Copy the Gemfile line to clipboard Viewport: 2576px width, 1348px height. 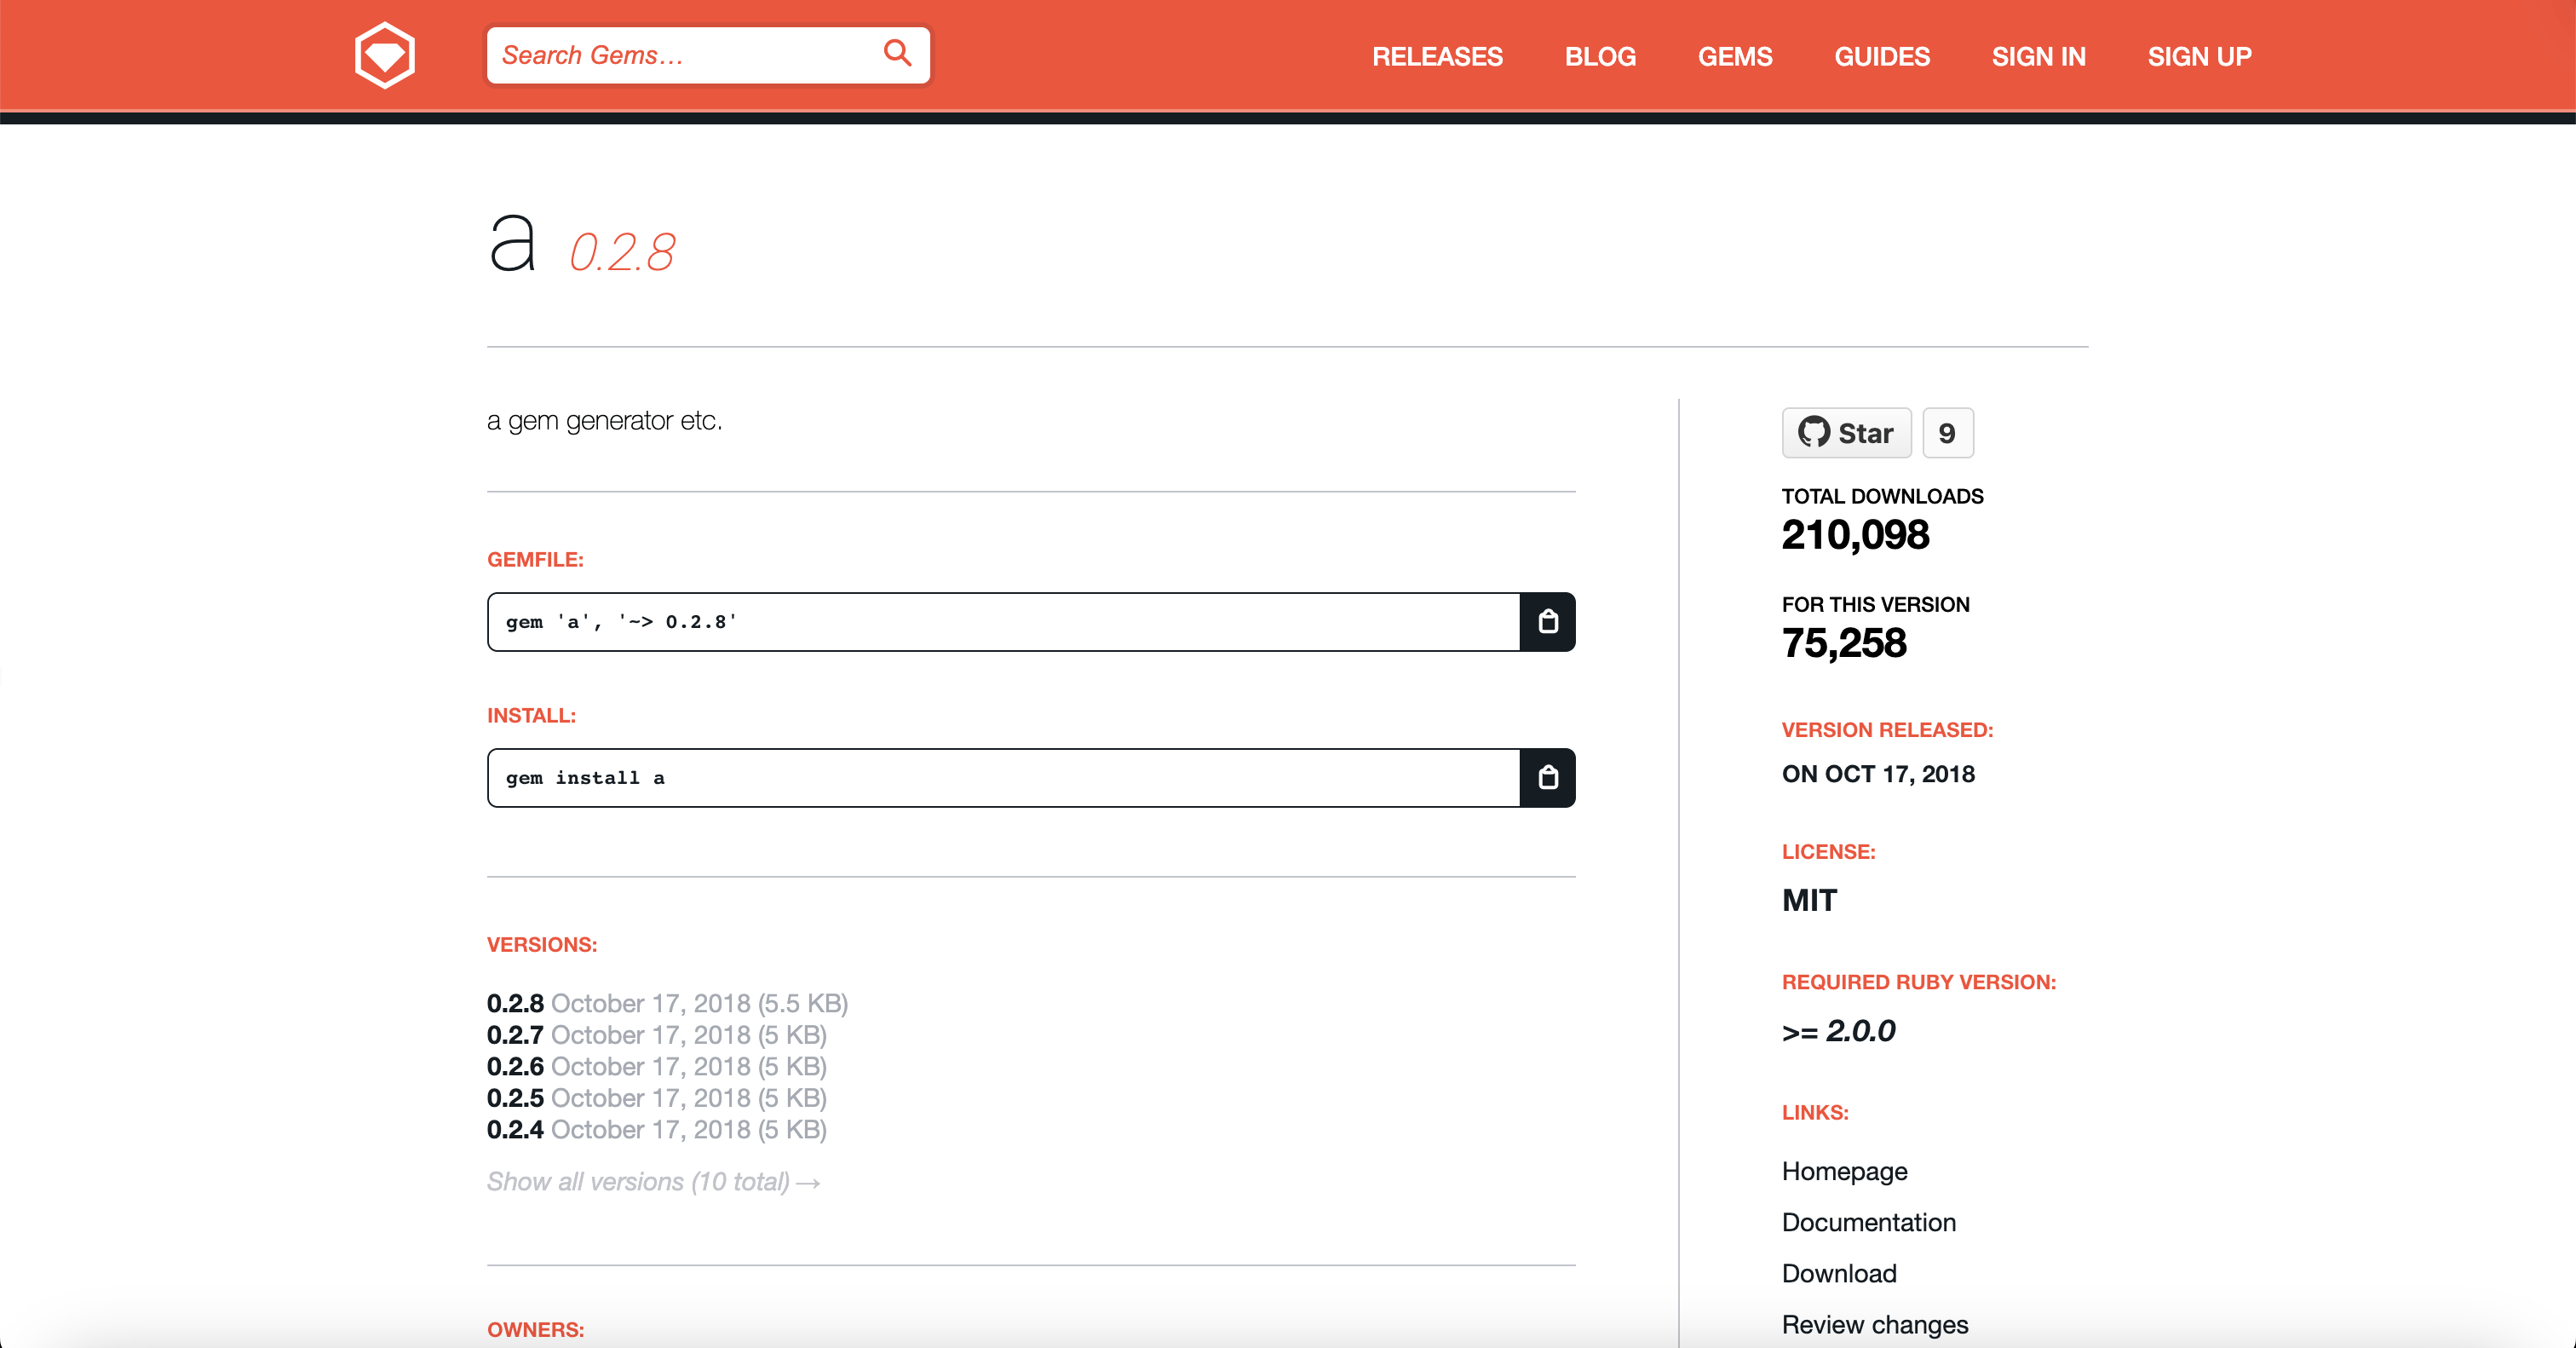(1547, 622)
